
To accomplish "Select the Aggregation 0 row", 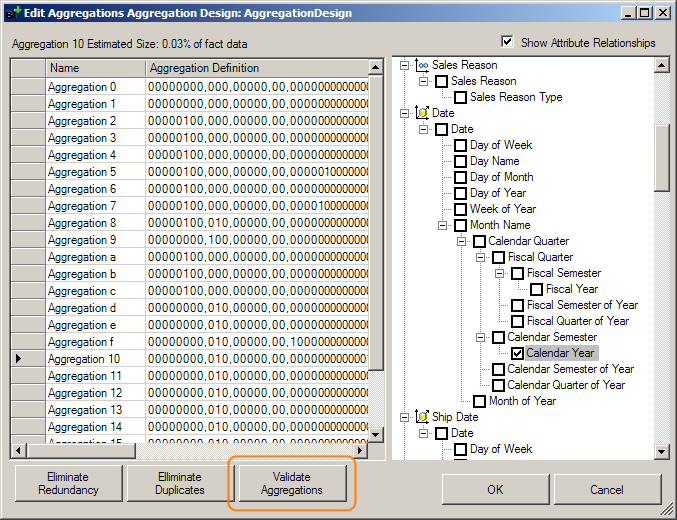I will point(190,87).
